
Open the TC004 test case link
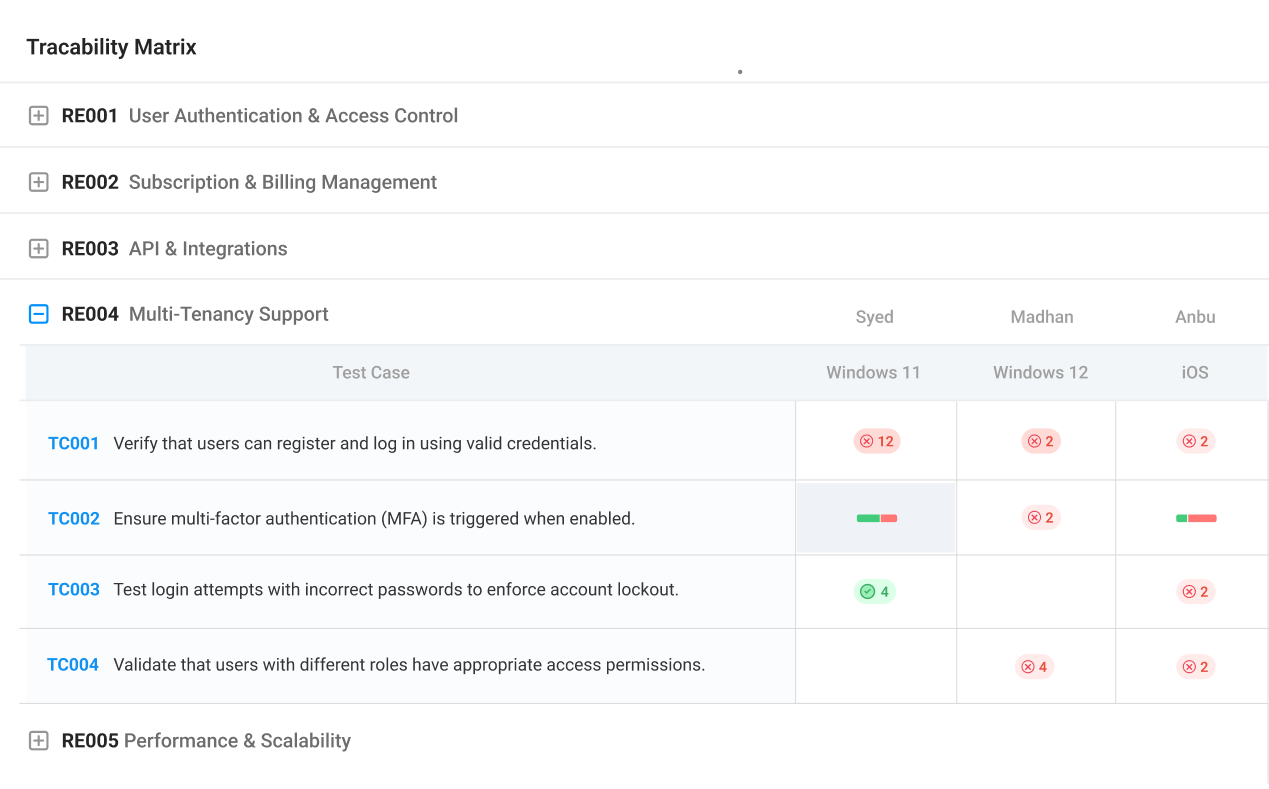click(x=73, y=665)
